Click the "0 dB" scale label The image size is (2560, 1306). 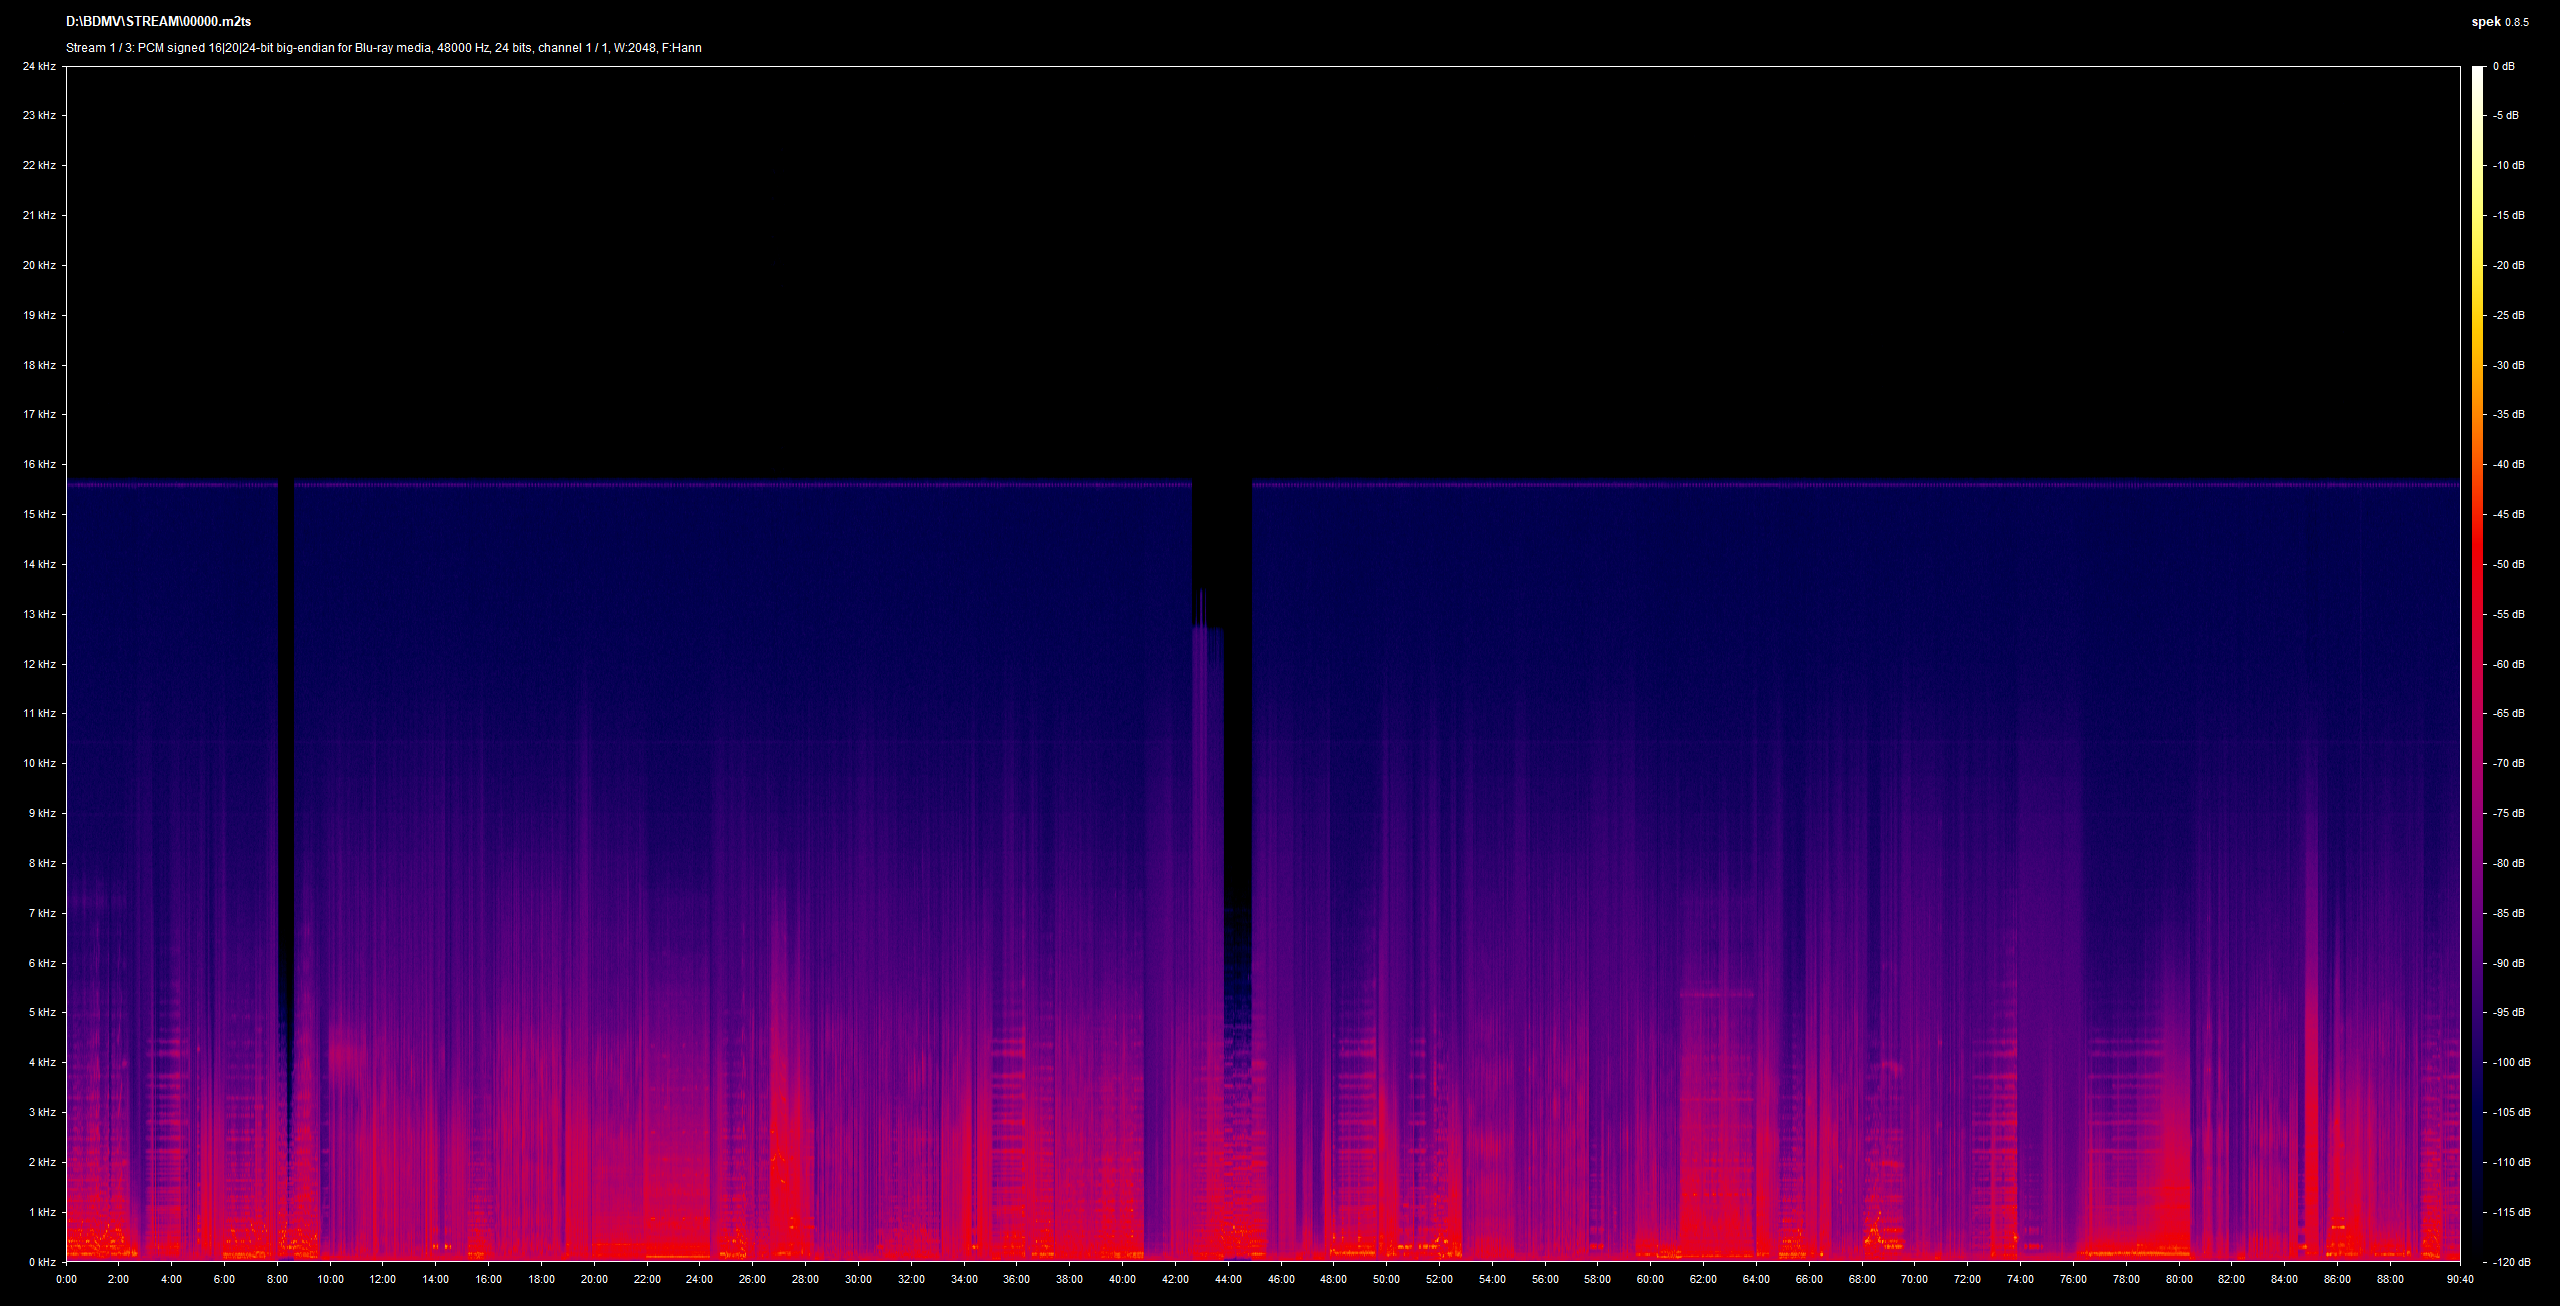pyautogui.click(x=2504, y=66)
